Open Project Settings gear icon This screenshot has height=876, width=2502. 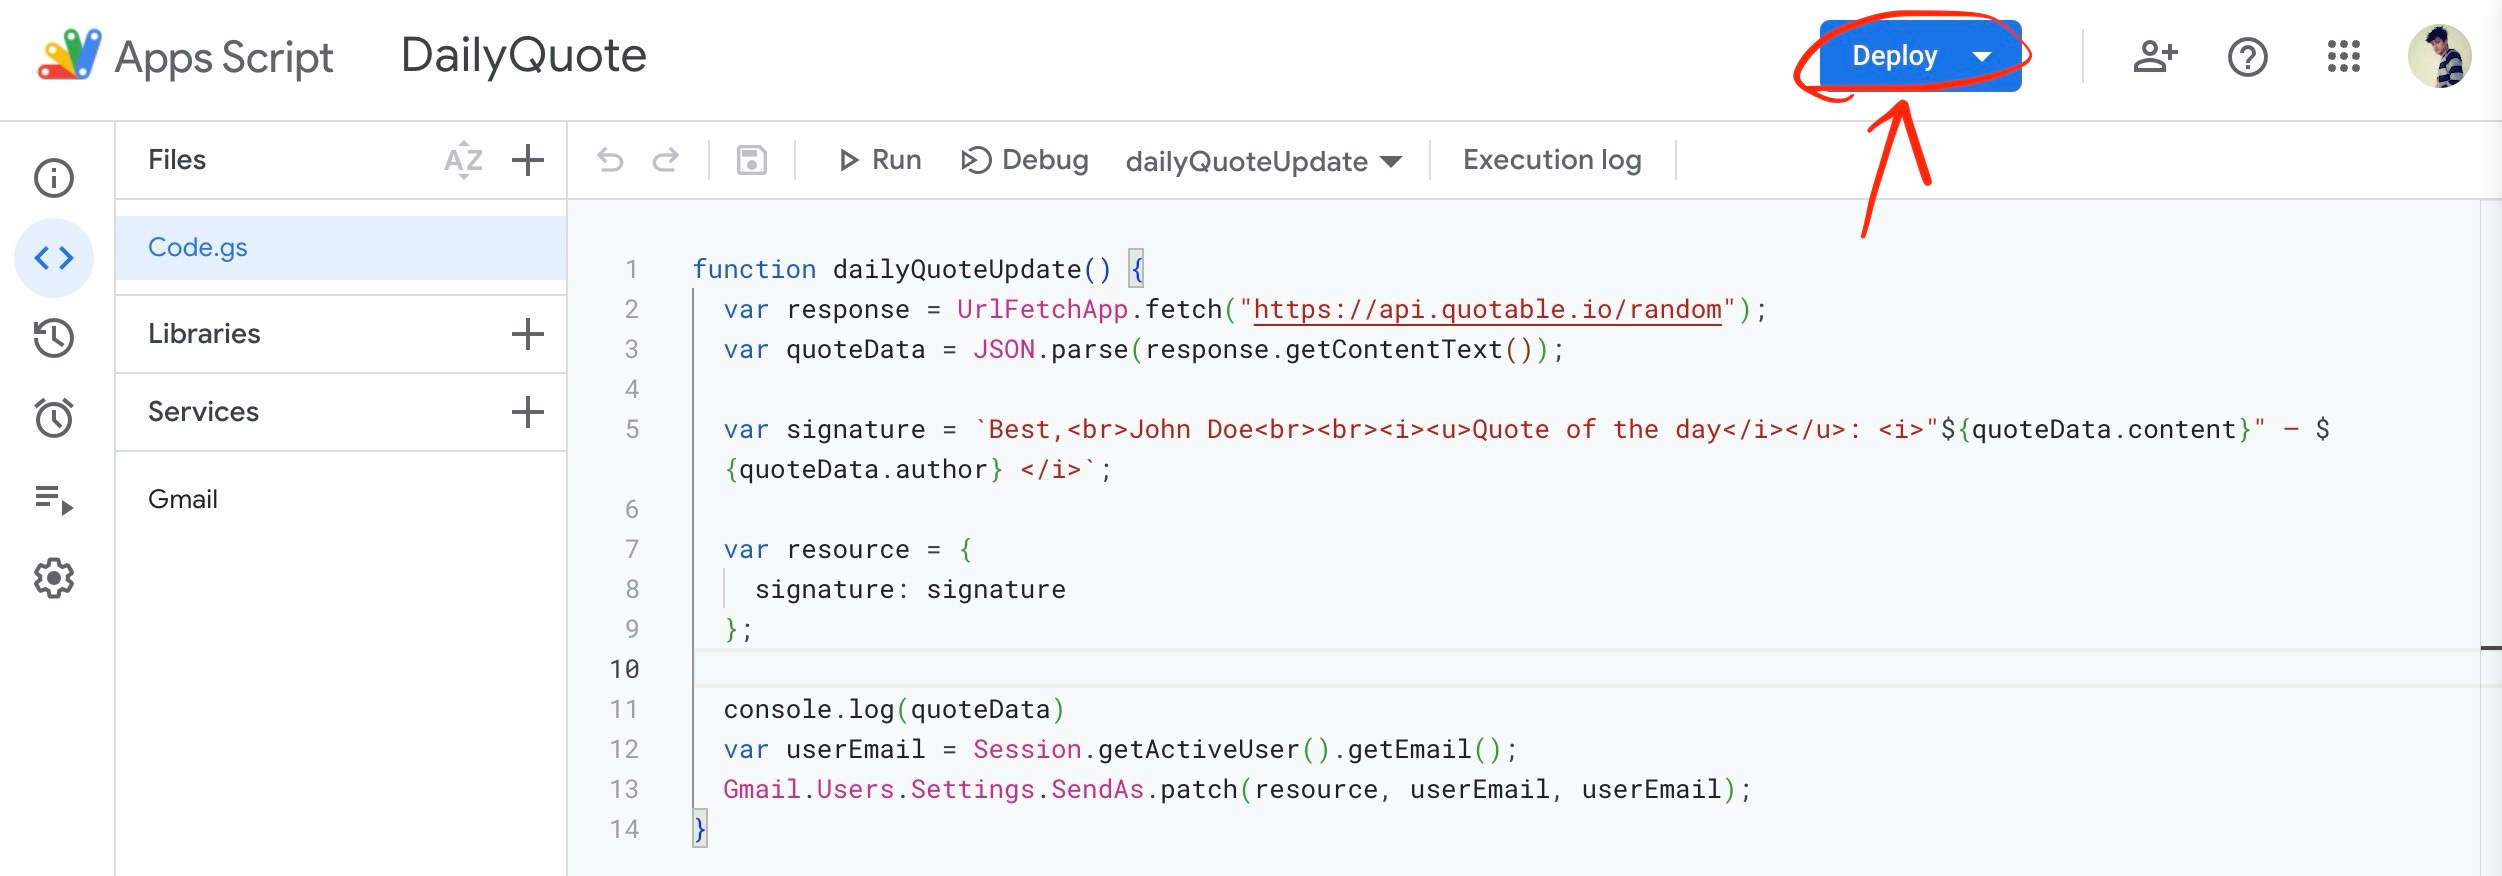point(54,578)
